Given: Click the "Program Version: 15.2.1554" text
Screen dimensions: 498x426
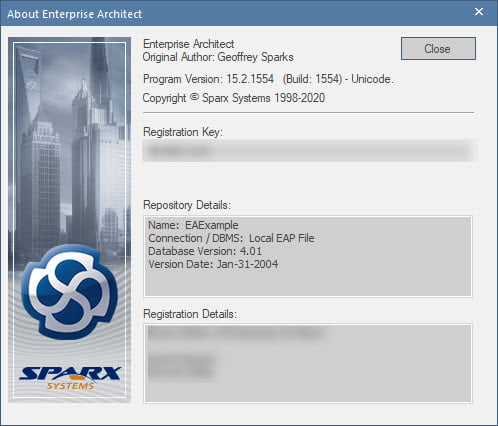Looking at the screenshot, I should [208, 79].
